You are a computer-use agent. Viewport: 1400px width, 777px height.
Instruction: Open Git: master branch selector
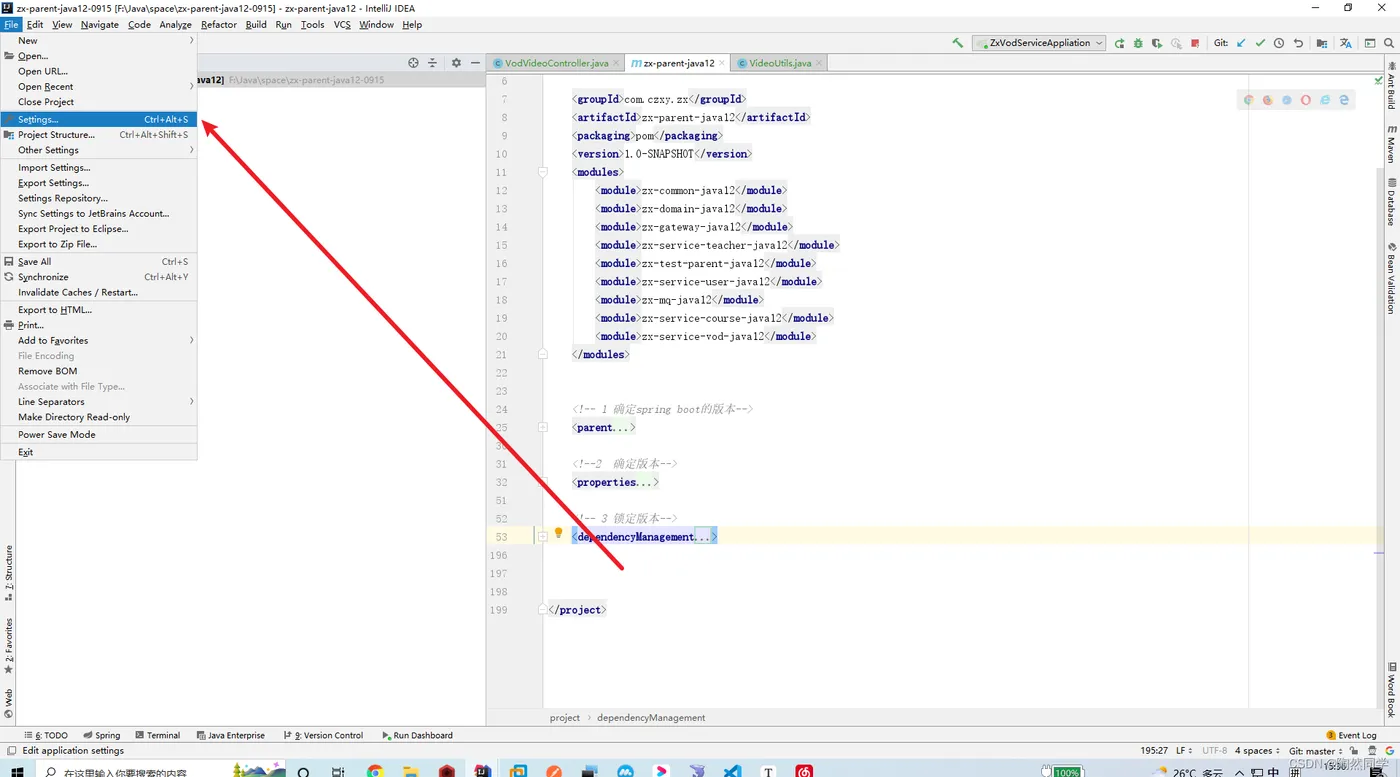pyautogui.click(x=1316, y=751)
